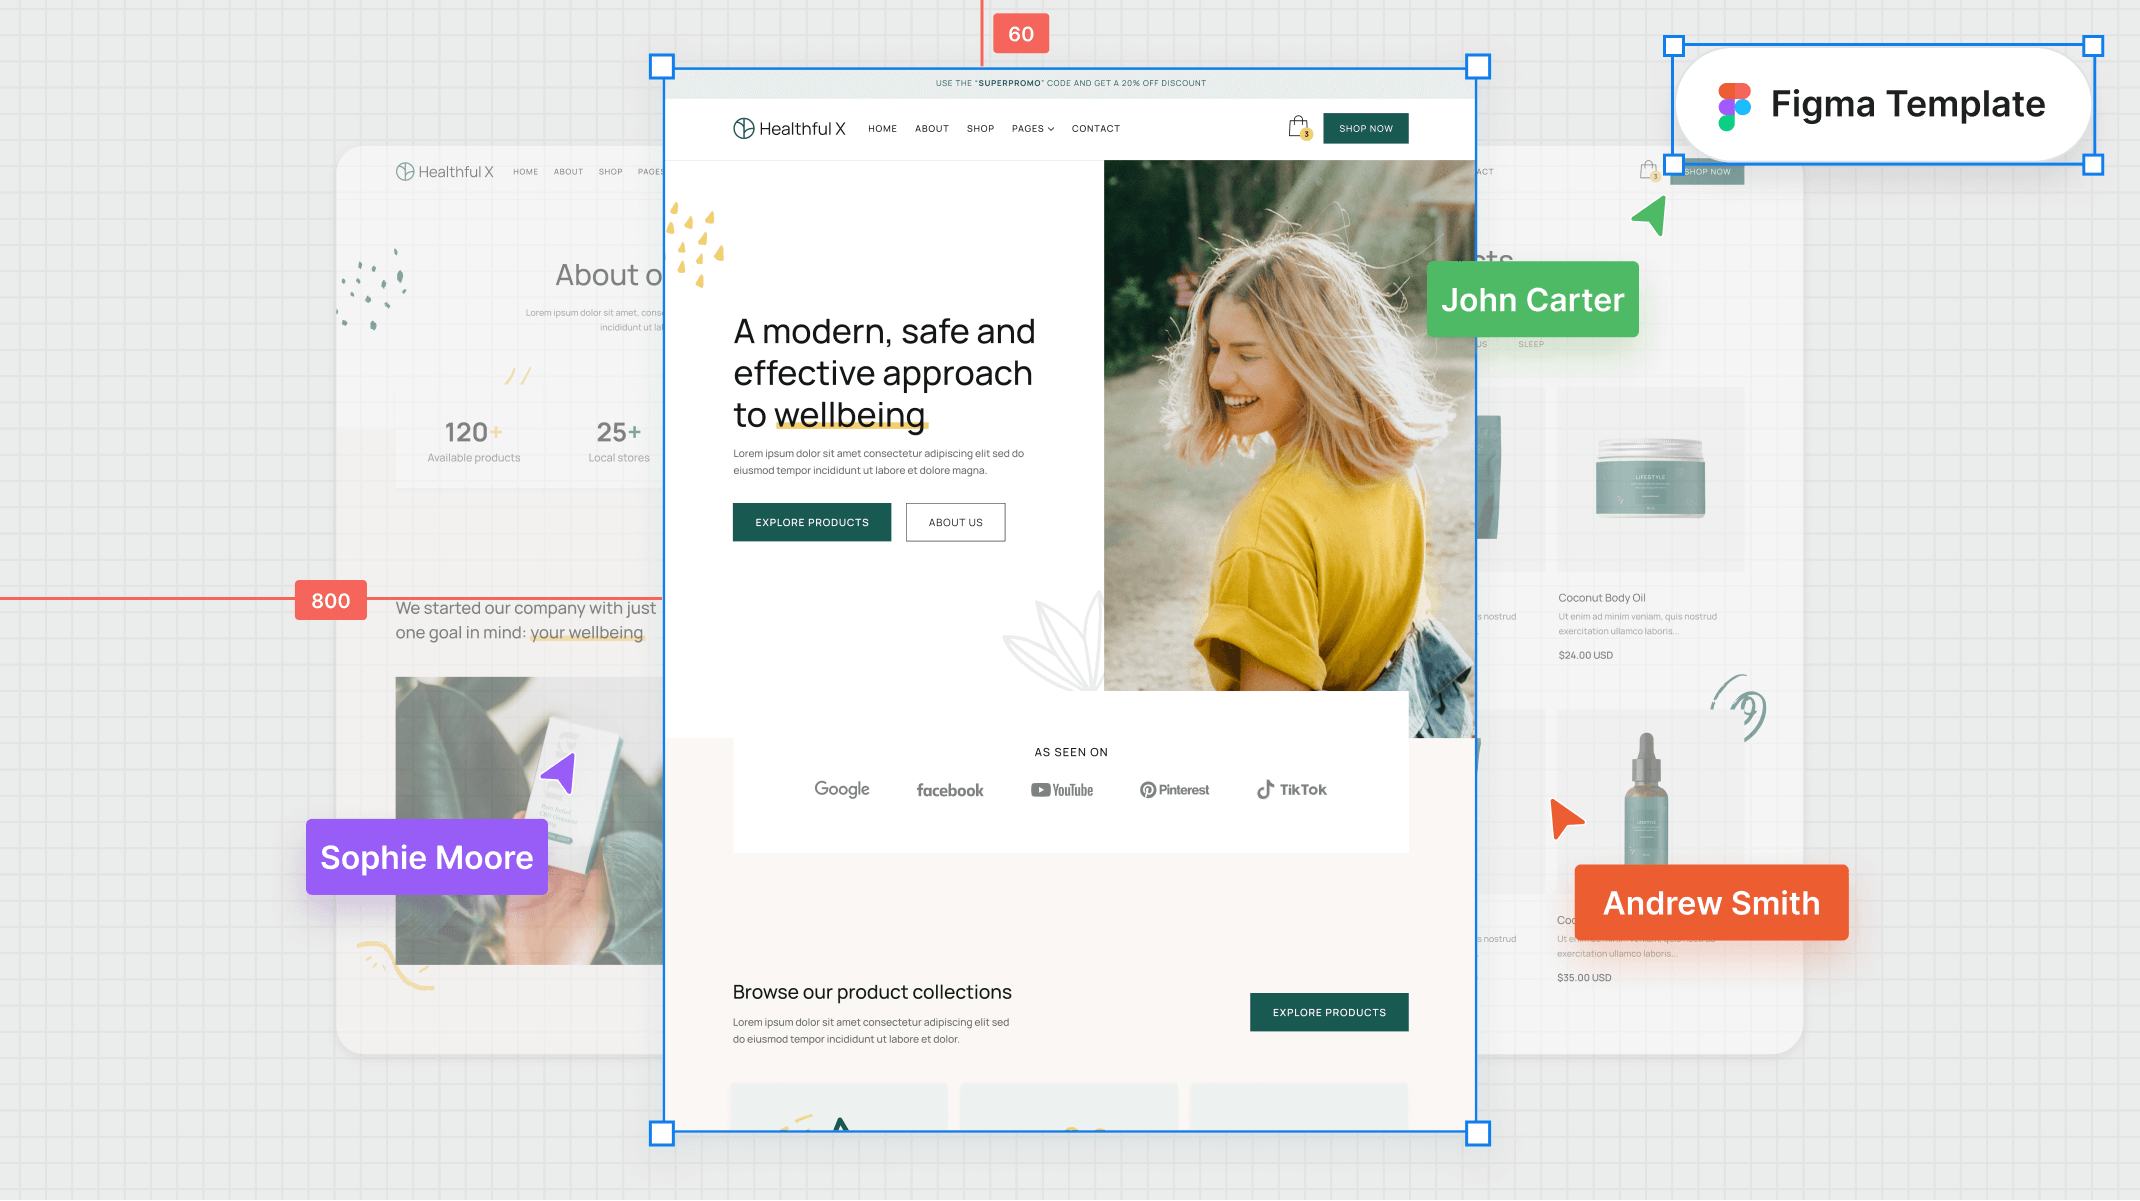Image resolution: width=2140 pixels, height=1201 pixels.
Task: Click the shopping bag icon in navbar
Action: click(1296, 128)
